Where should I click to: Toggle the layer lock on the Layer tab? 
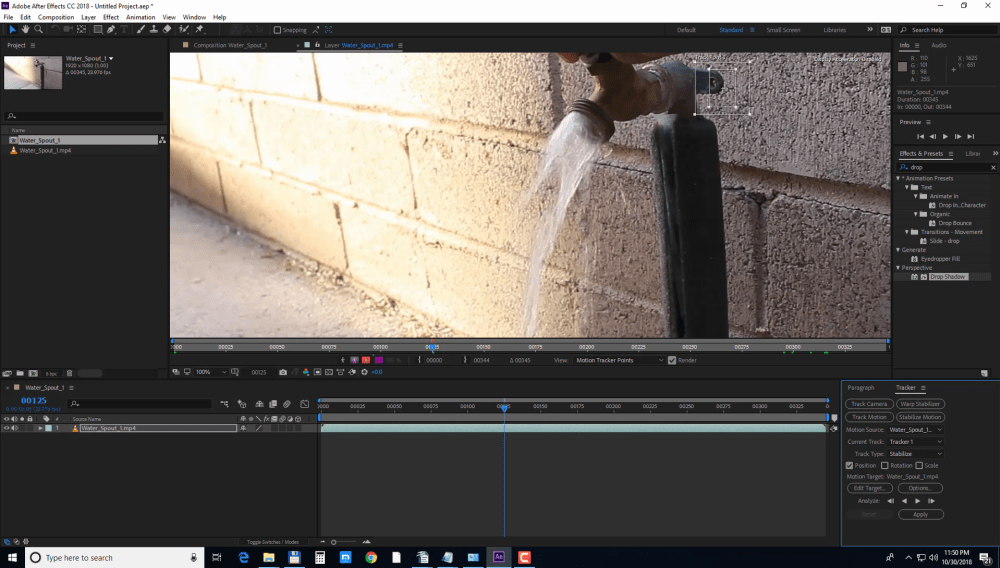(x=317, y=45)
